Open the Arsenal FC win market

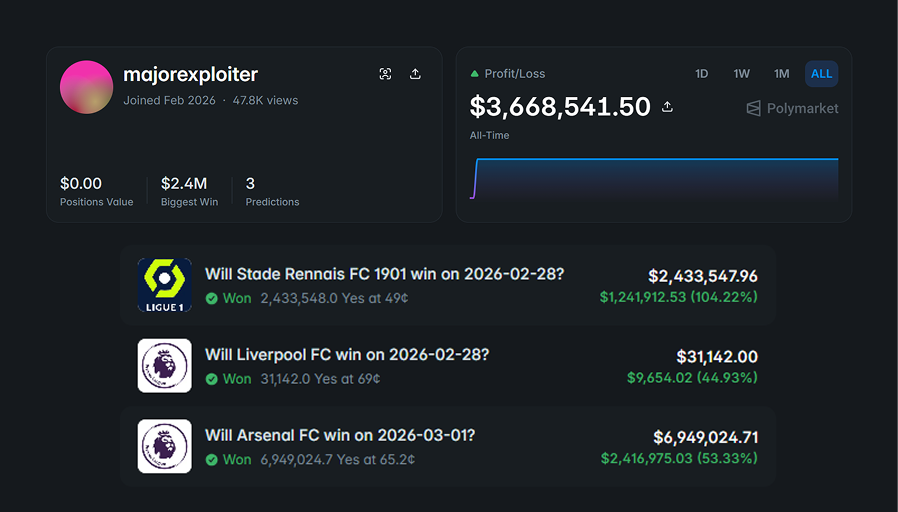[x=340, y=436]
